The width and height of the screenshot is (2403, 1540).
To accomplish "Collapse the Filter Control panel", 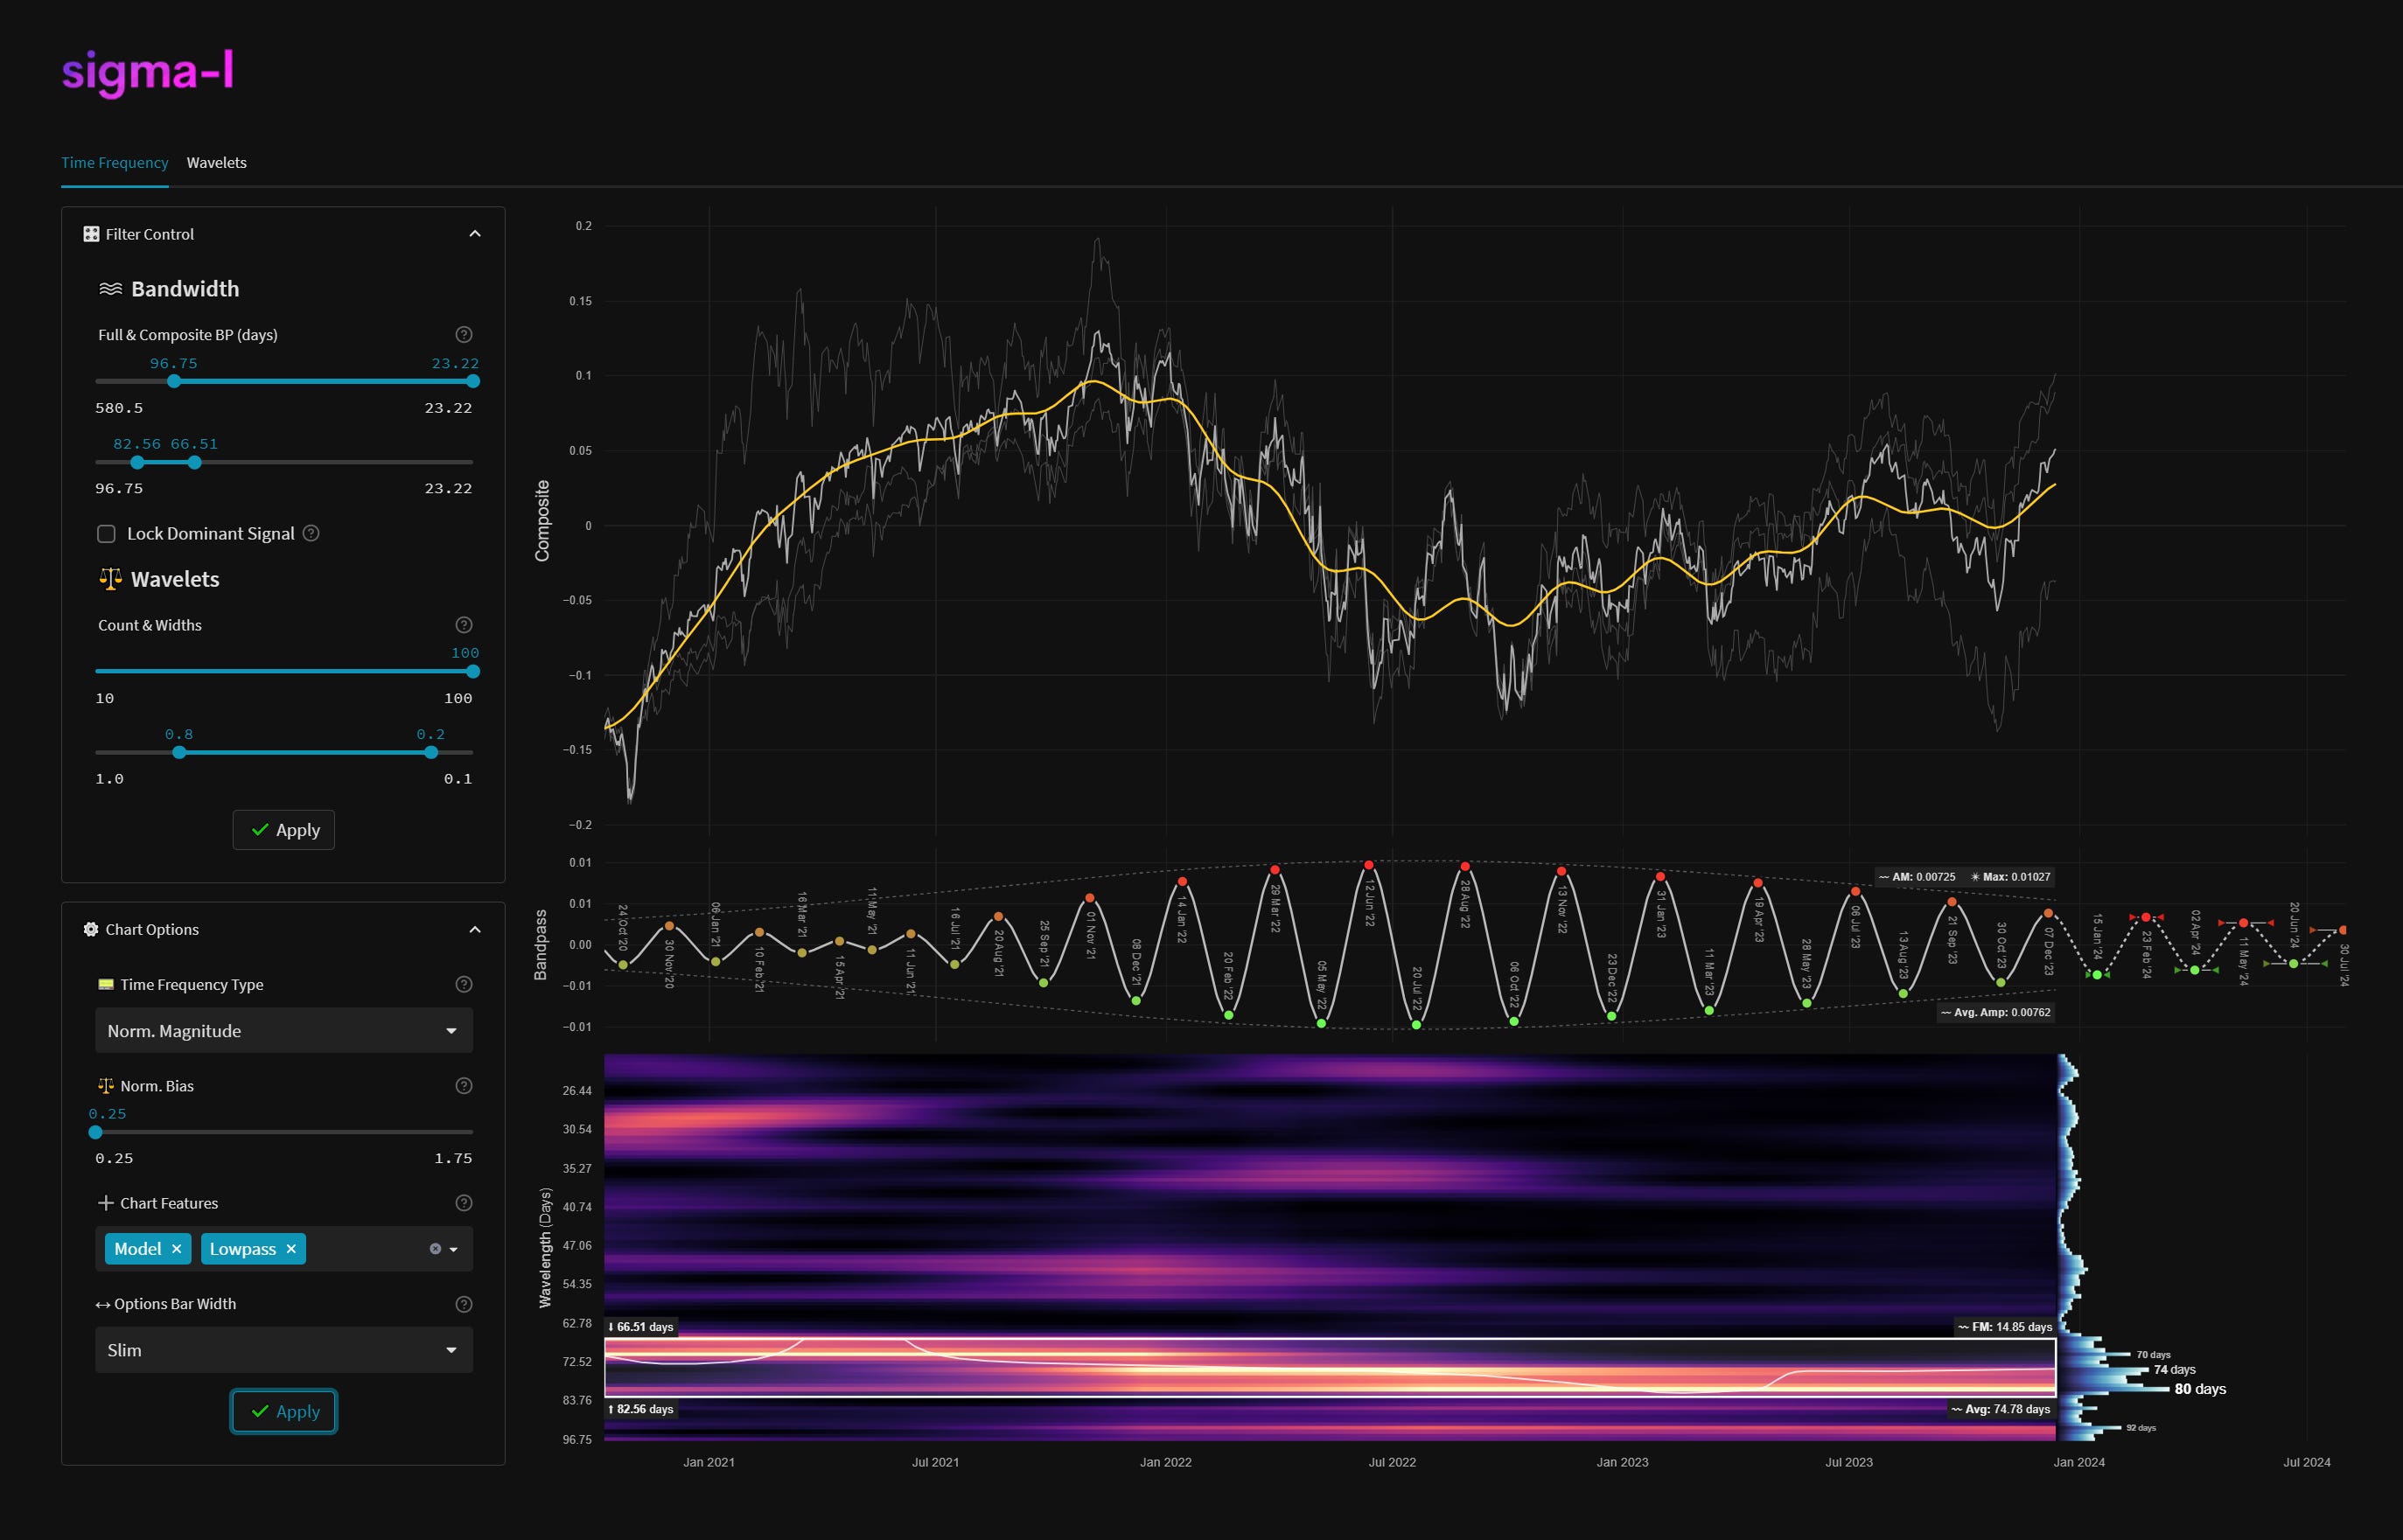I will click(475, 234).
